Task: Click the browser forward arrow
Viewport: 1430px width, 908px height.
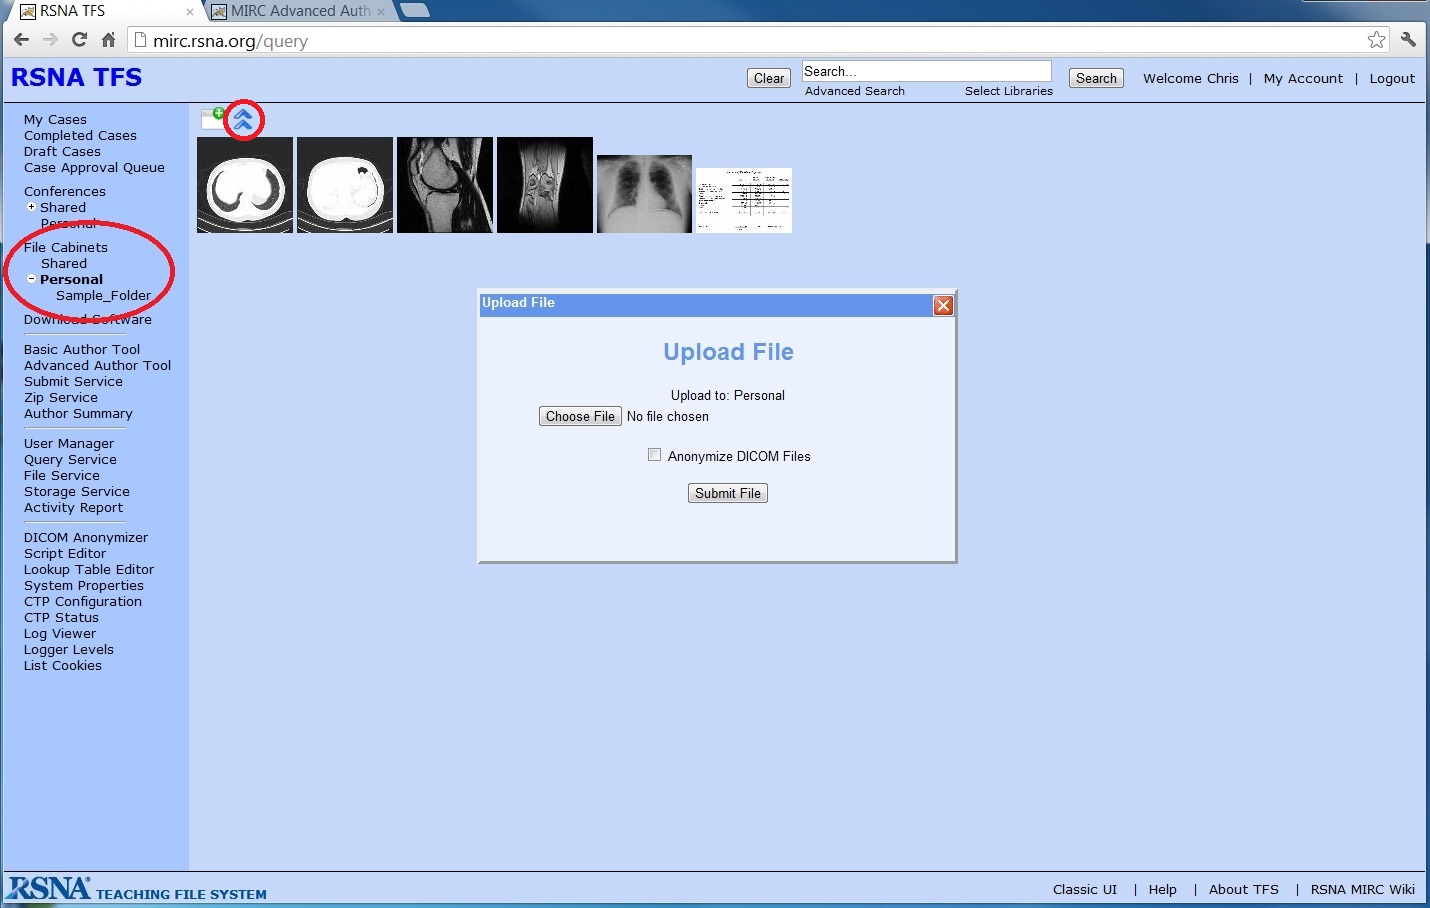Action: (x=50, y=40)
